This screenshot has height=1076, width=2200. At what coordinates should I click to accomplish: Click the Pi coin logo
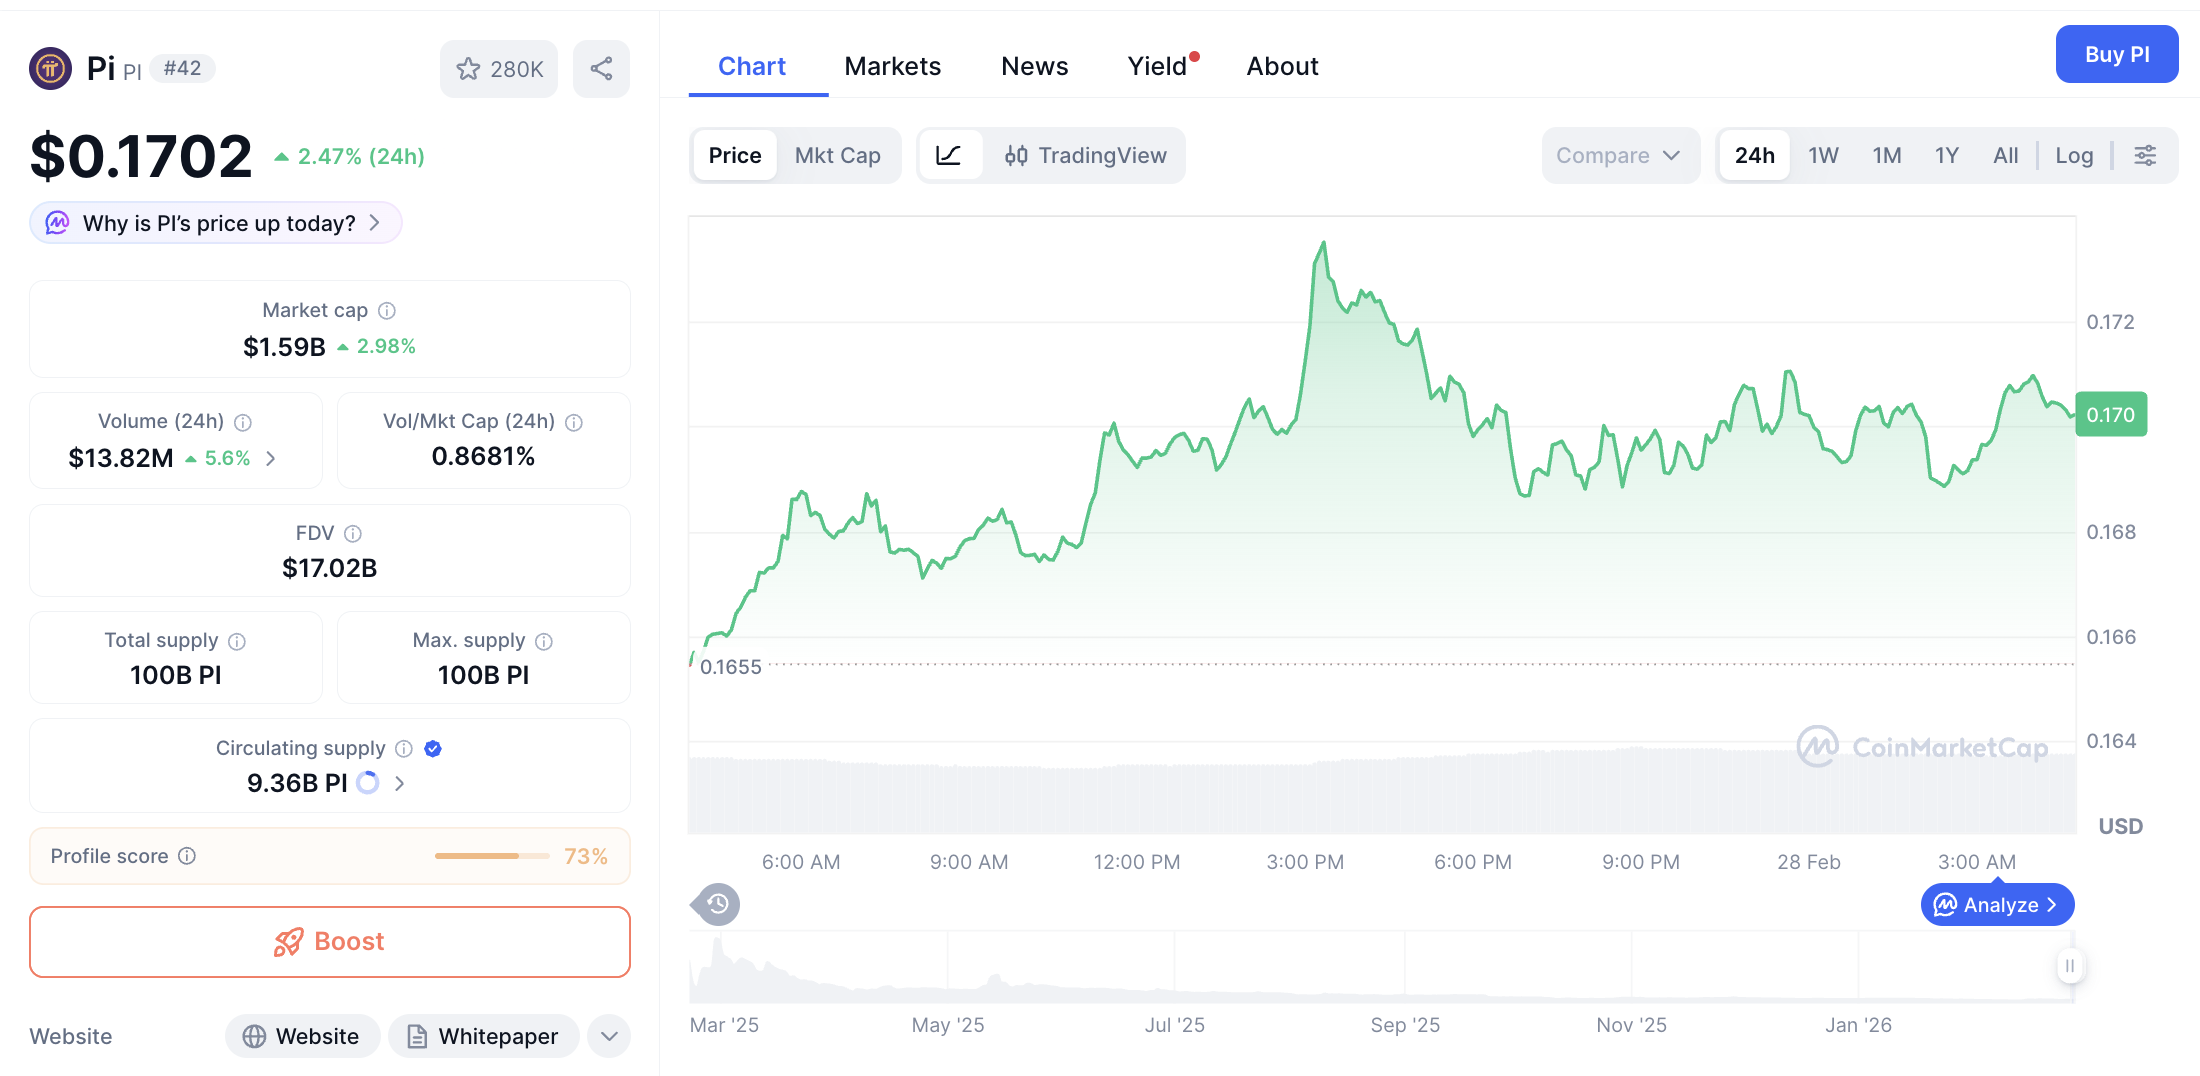[50, 68]
